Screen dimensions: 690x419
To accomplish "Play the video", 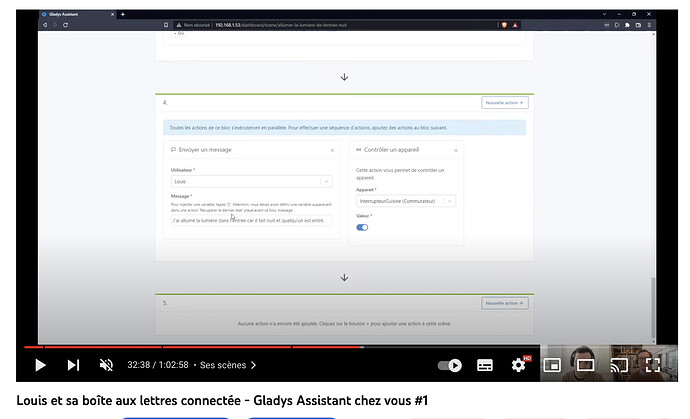I will [40, 365].
